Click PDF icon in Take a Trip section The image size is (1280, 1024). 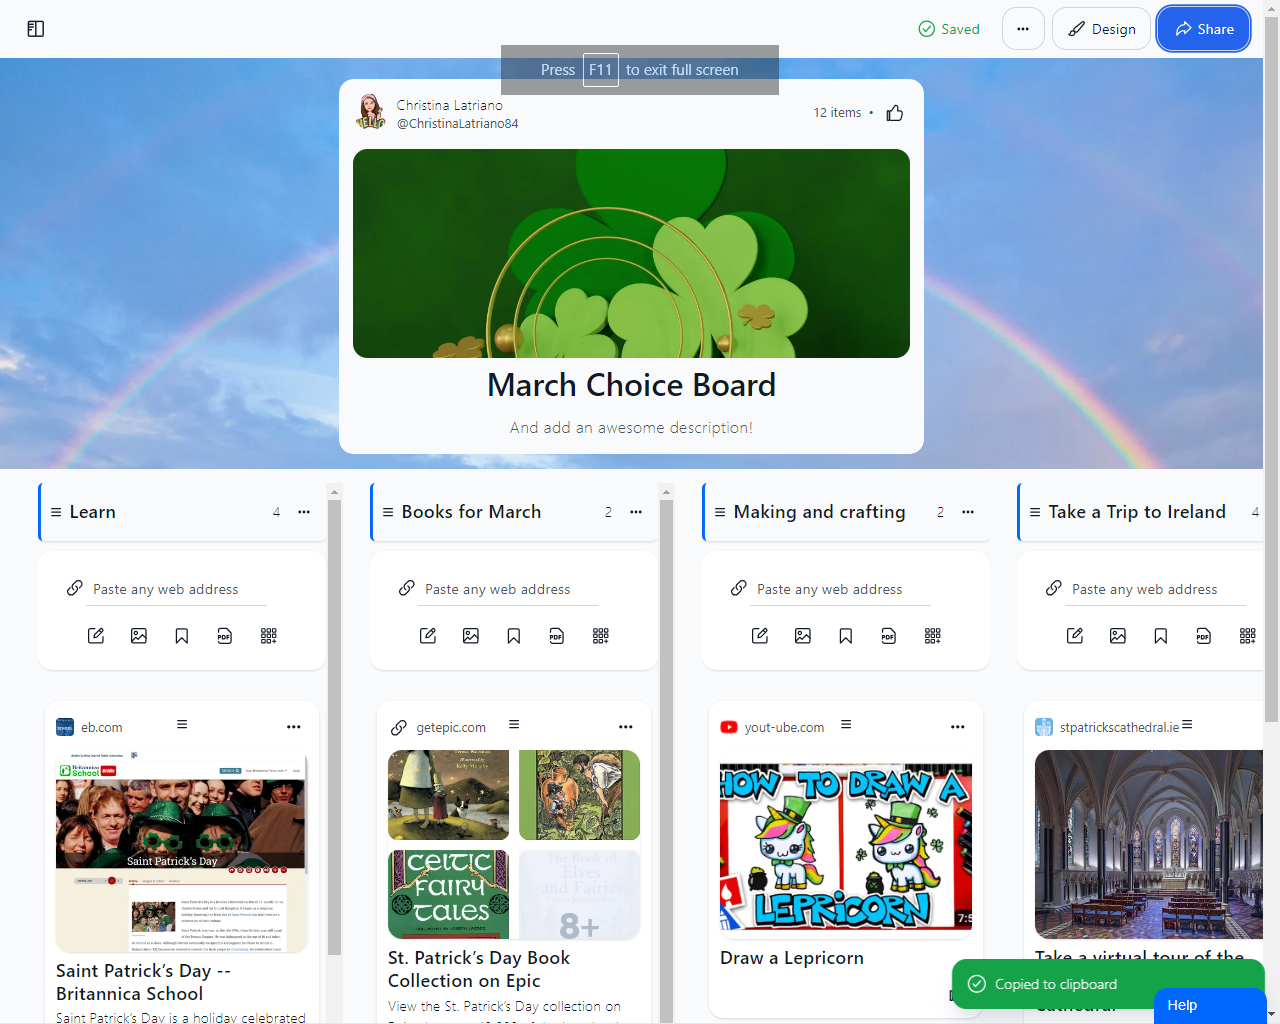pos(1204,636)
